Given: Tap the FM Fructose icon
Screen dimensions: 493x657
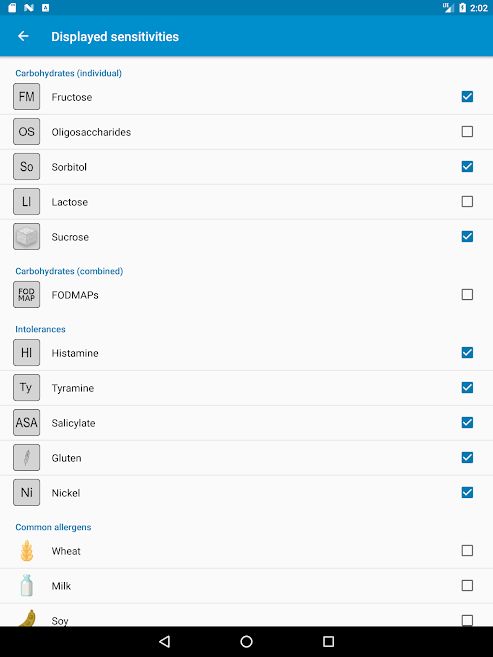Looking at the screenshot, I should click(x=26, y=97).
